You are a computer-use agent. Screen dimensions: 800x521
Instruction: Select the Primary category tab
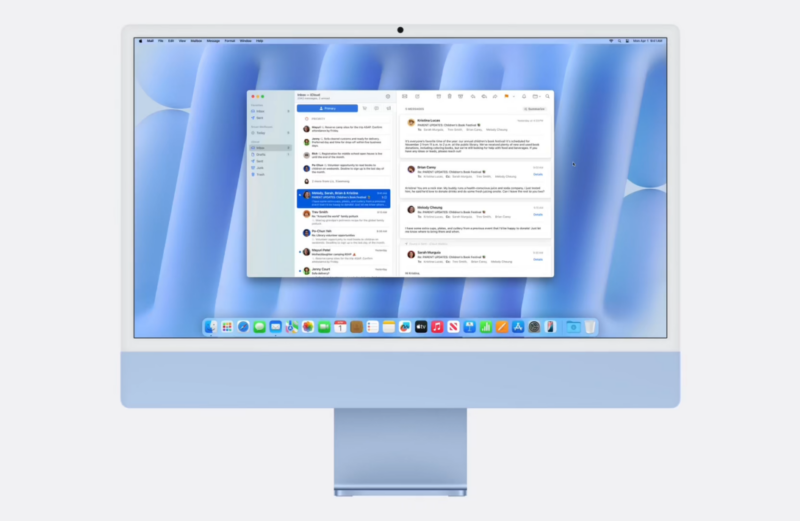point(327,108)
